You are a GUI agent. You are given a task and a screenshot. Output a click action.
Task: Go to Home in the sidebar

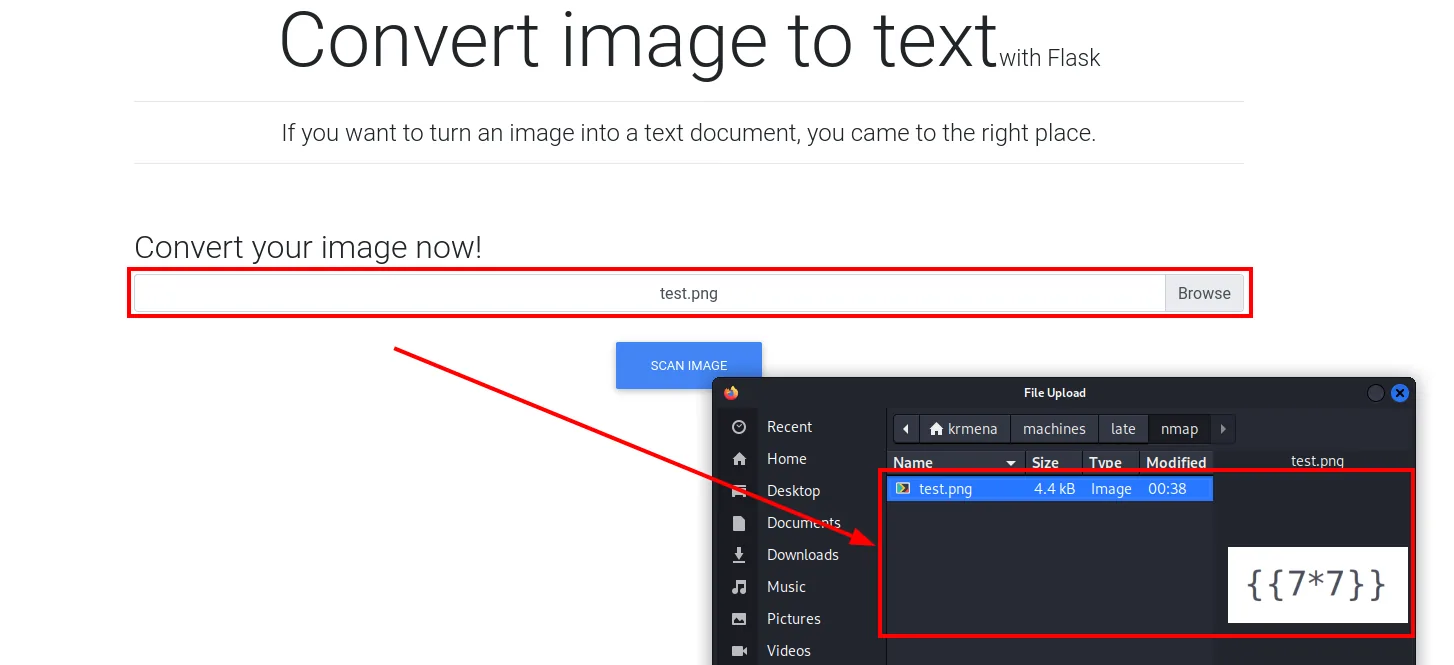click(x=786, y=459)
